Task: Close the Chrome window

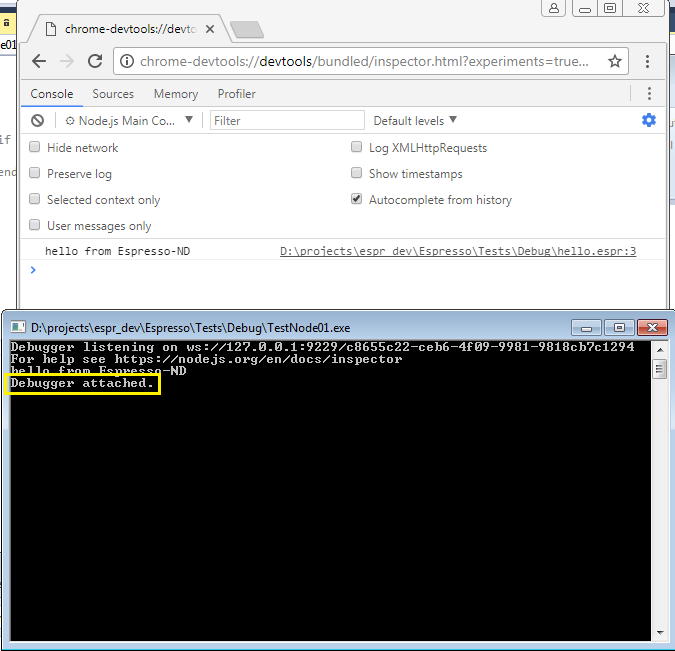Action: point(643,8)
